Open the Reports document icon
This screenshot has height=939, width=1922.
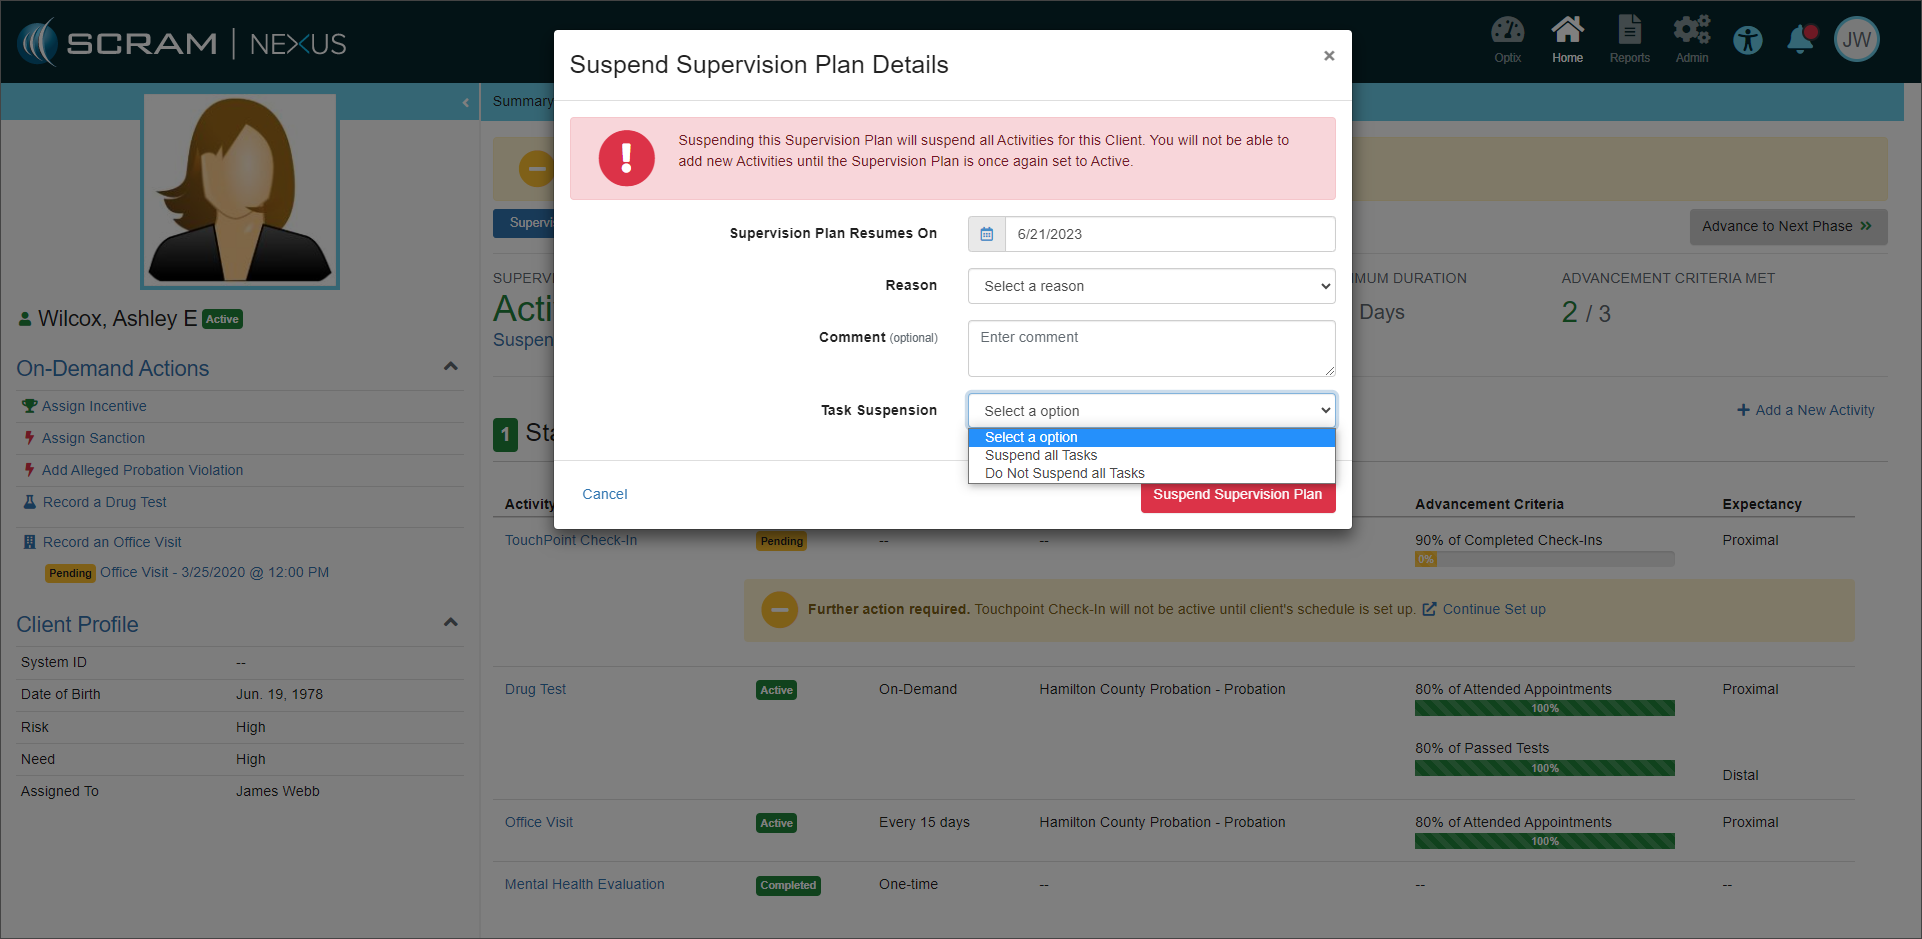pyautogui.click(x=1629, y=40)
